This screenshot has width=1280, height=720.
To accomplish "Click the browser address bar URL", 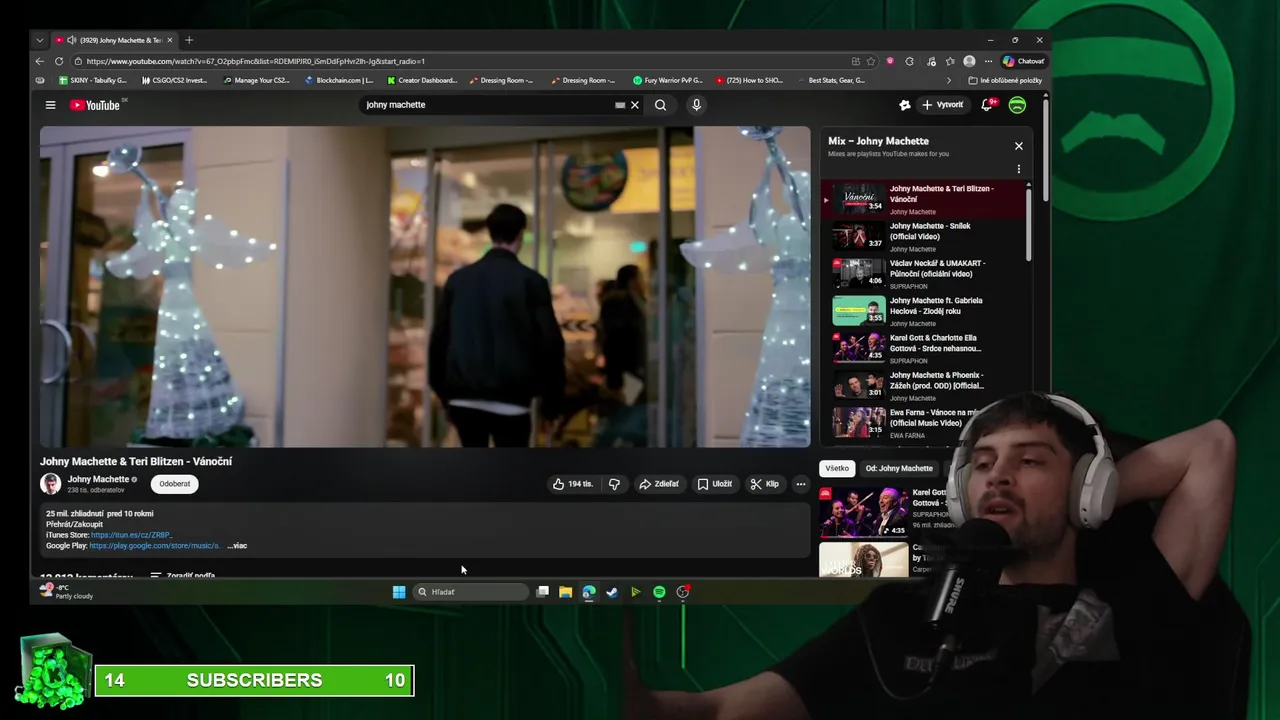I will point(256,61).
